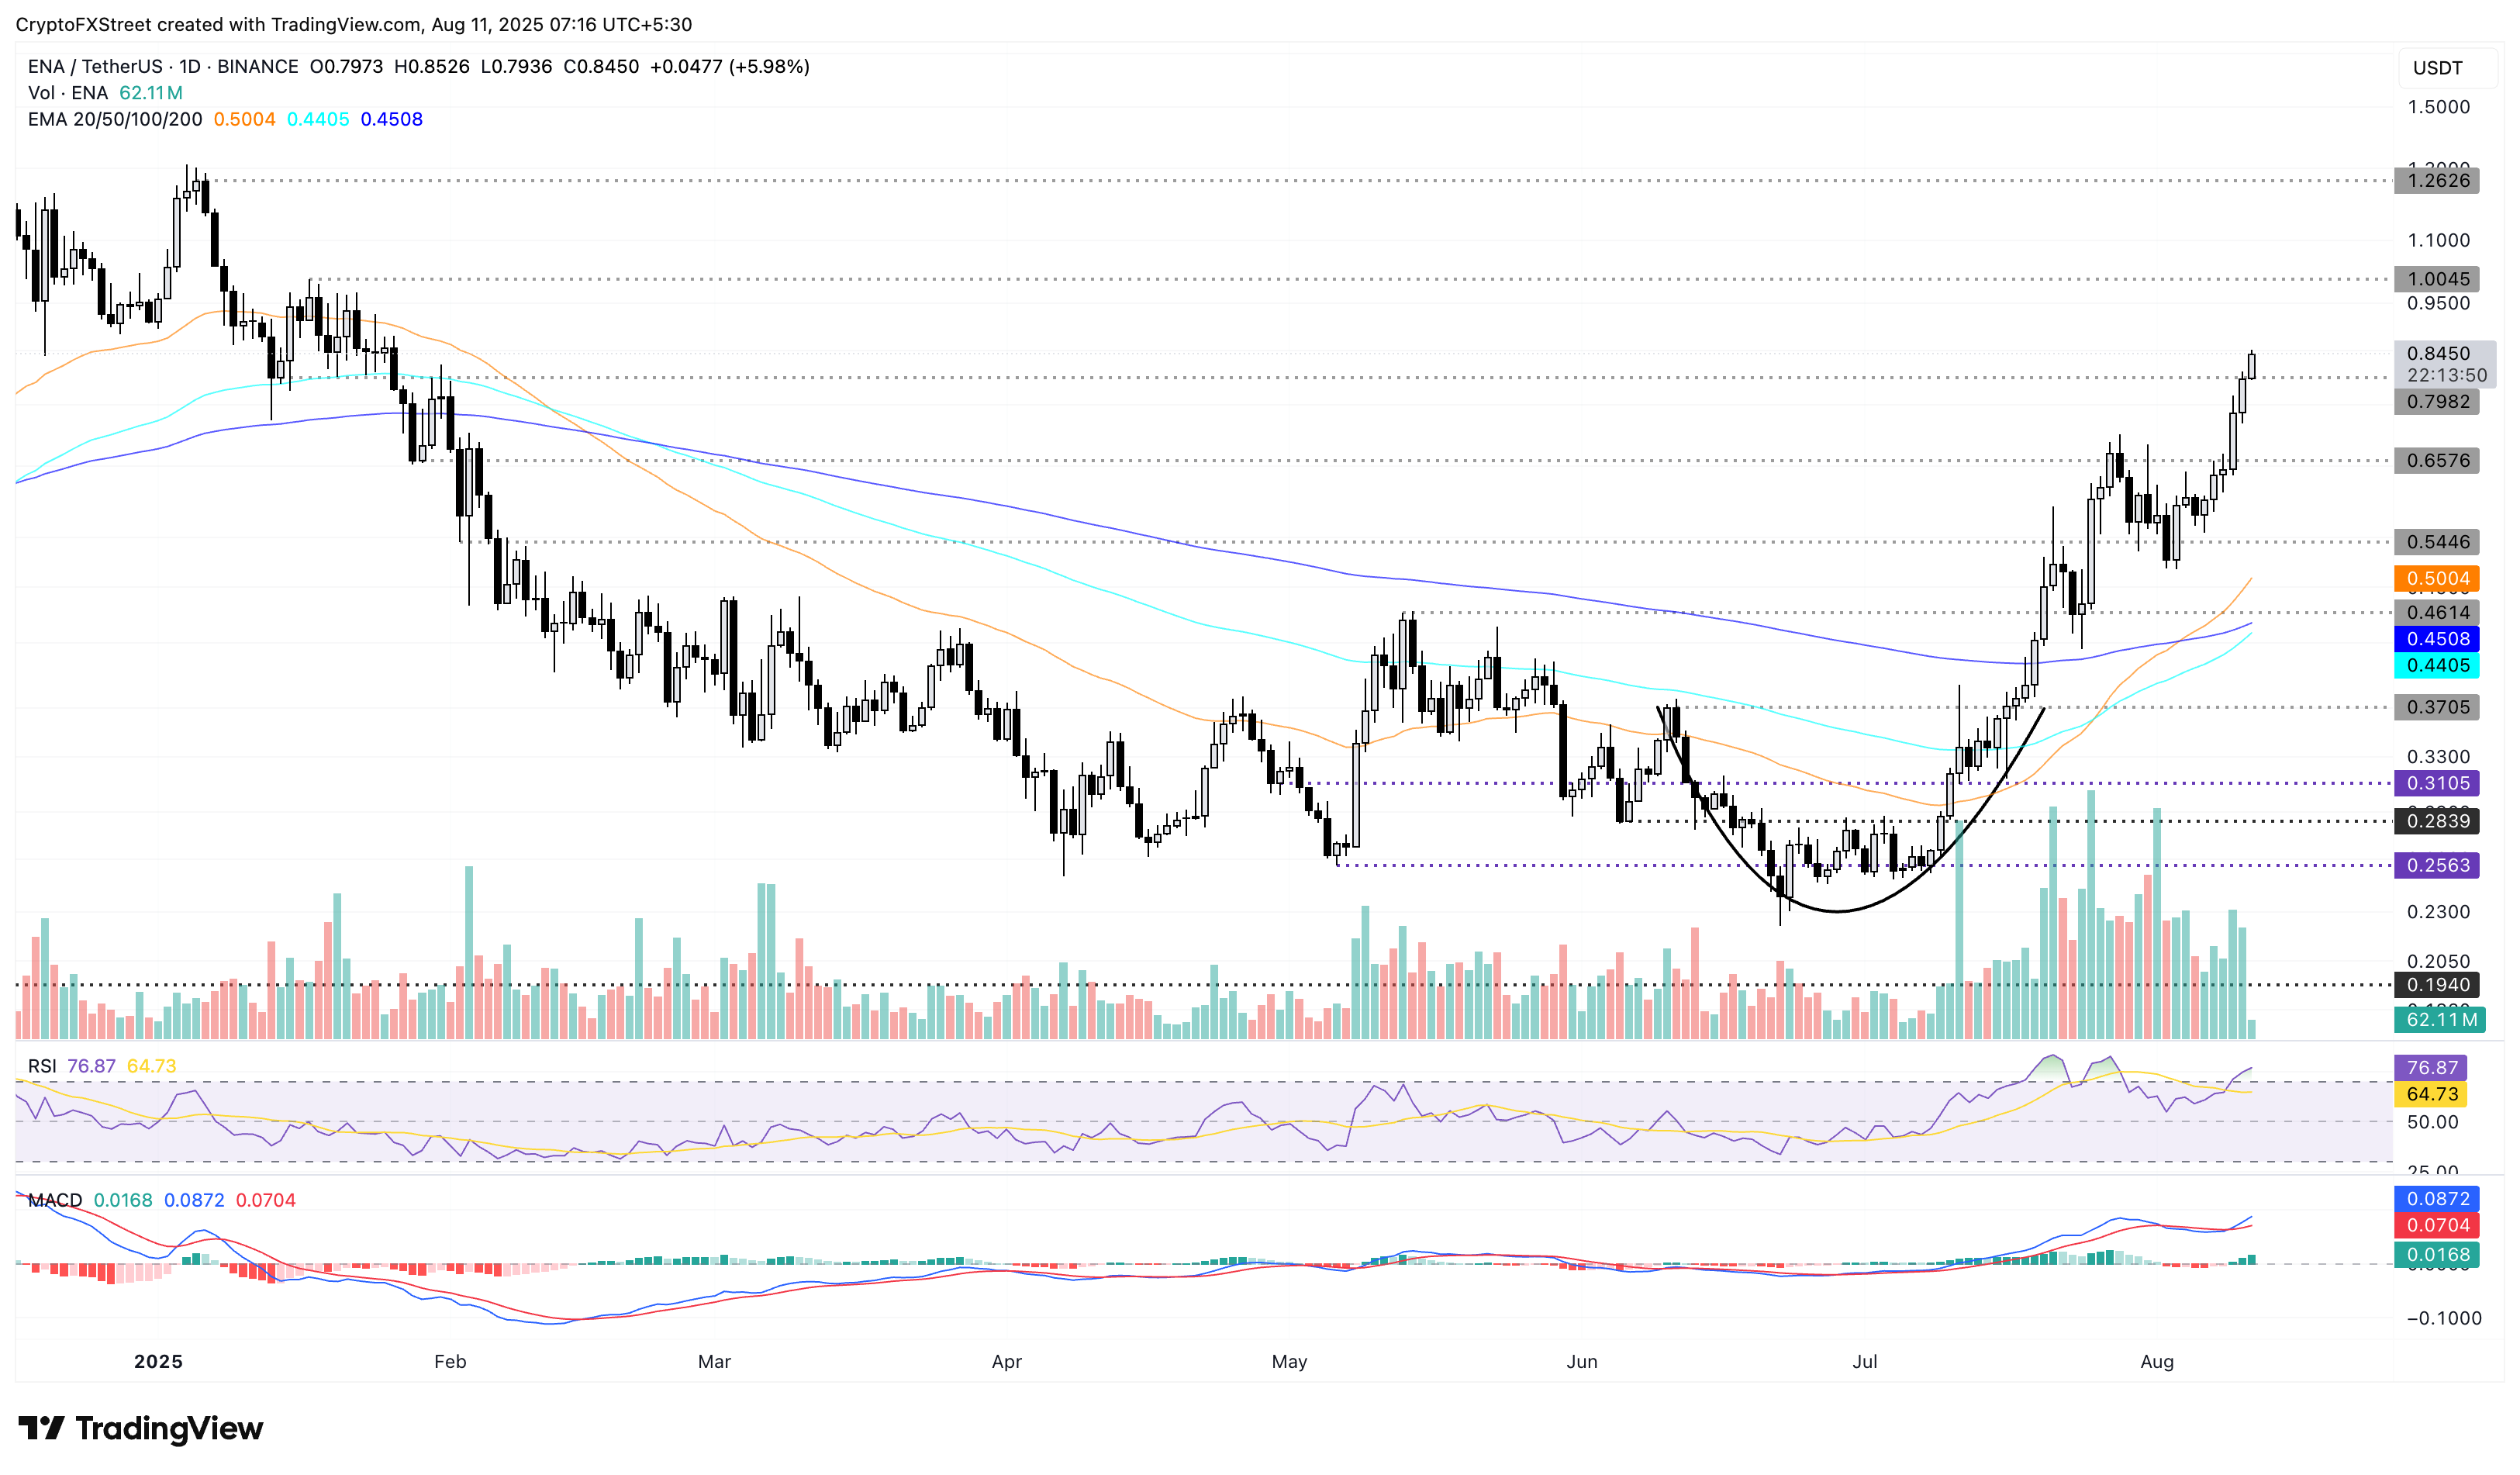Click the Aug label on time axis

(x=2156, y=1362)
